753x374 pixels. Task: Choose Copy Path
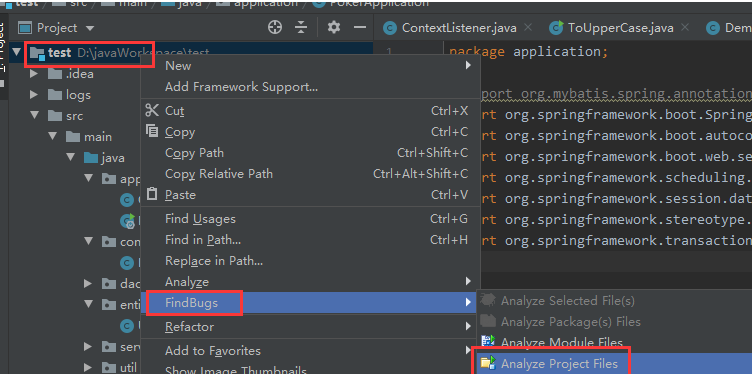(x=310, y=153)
